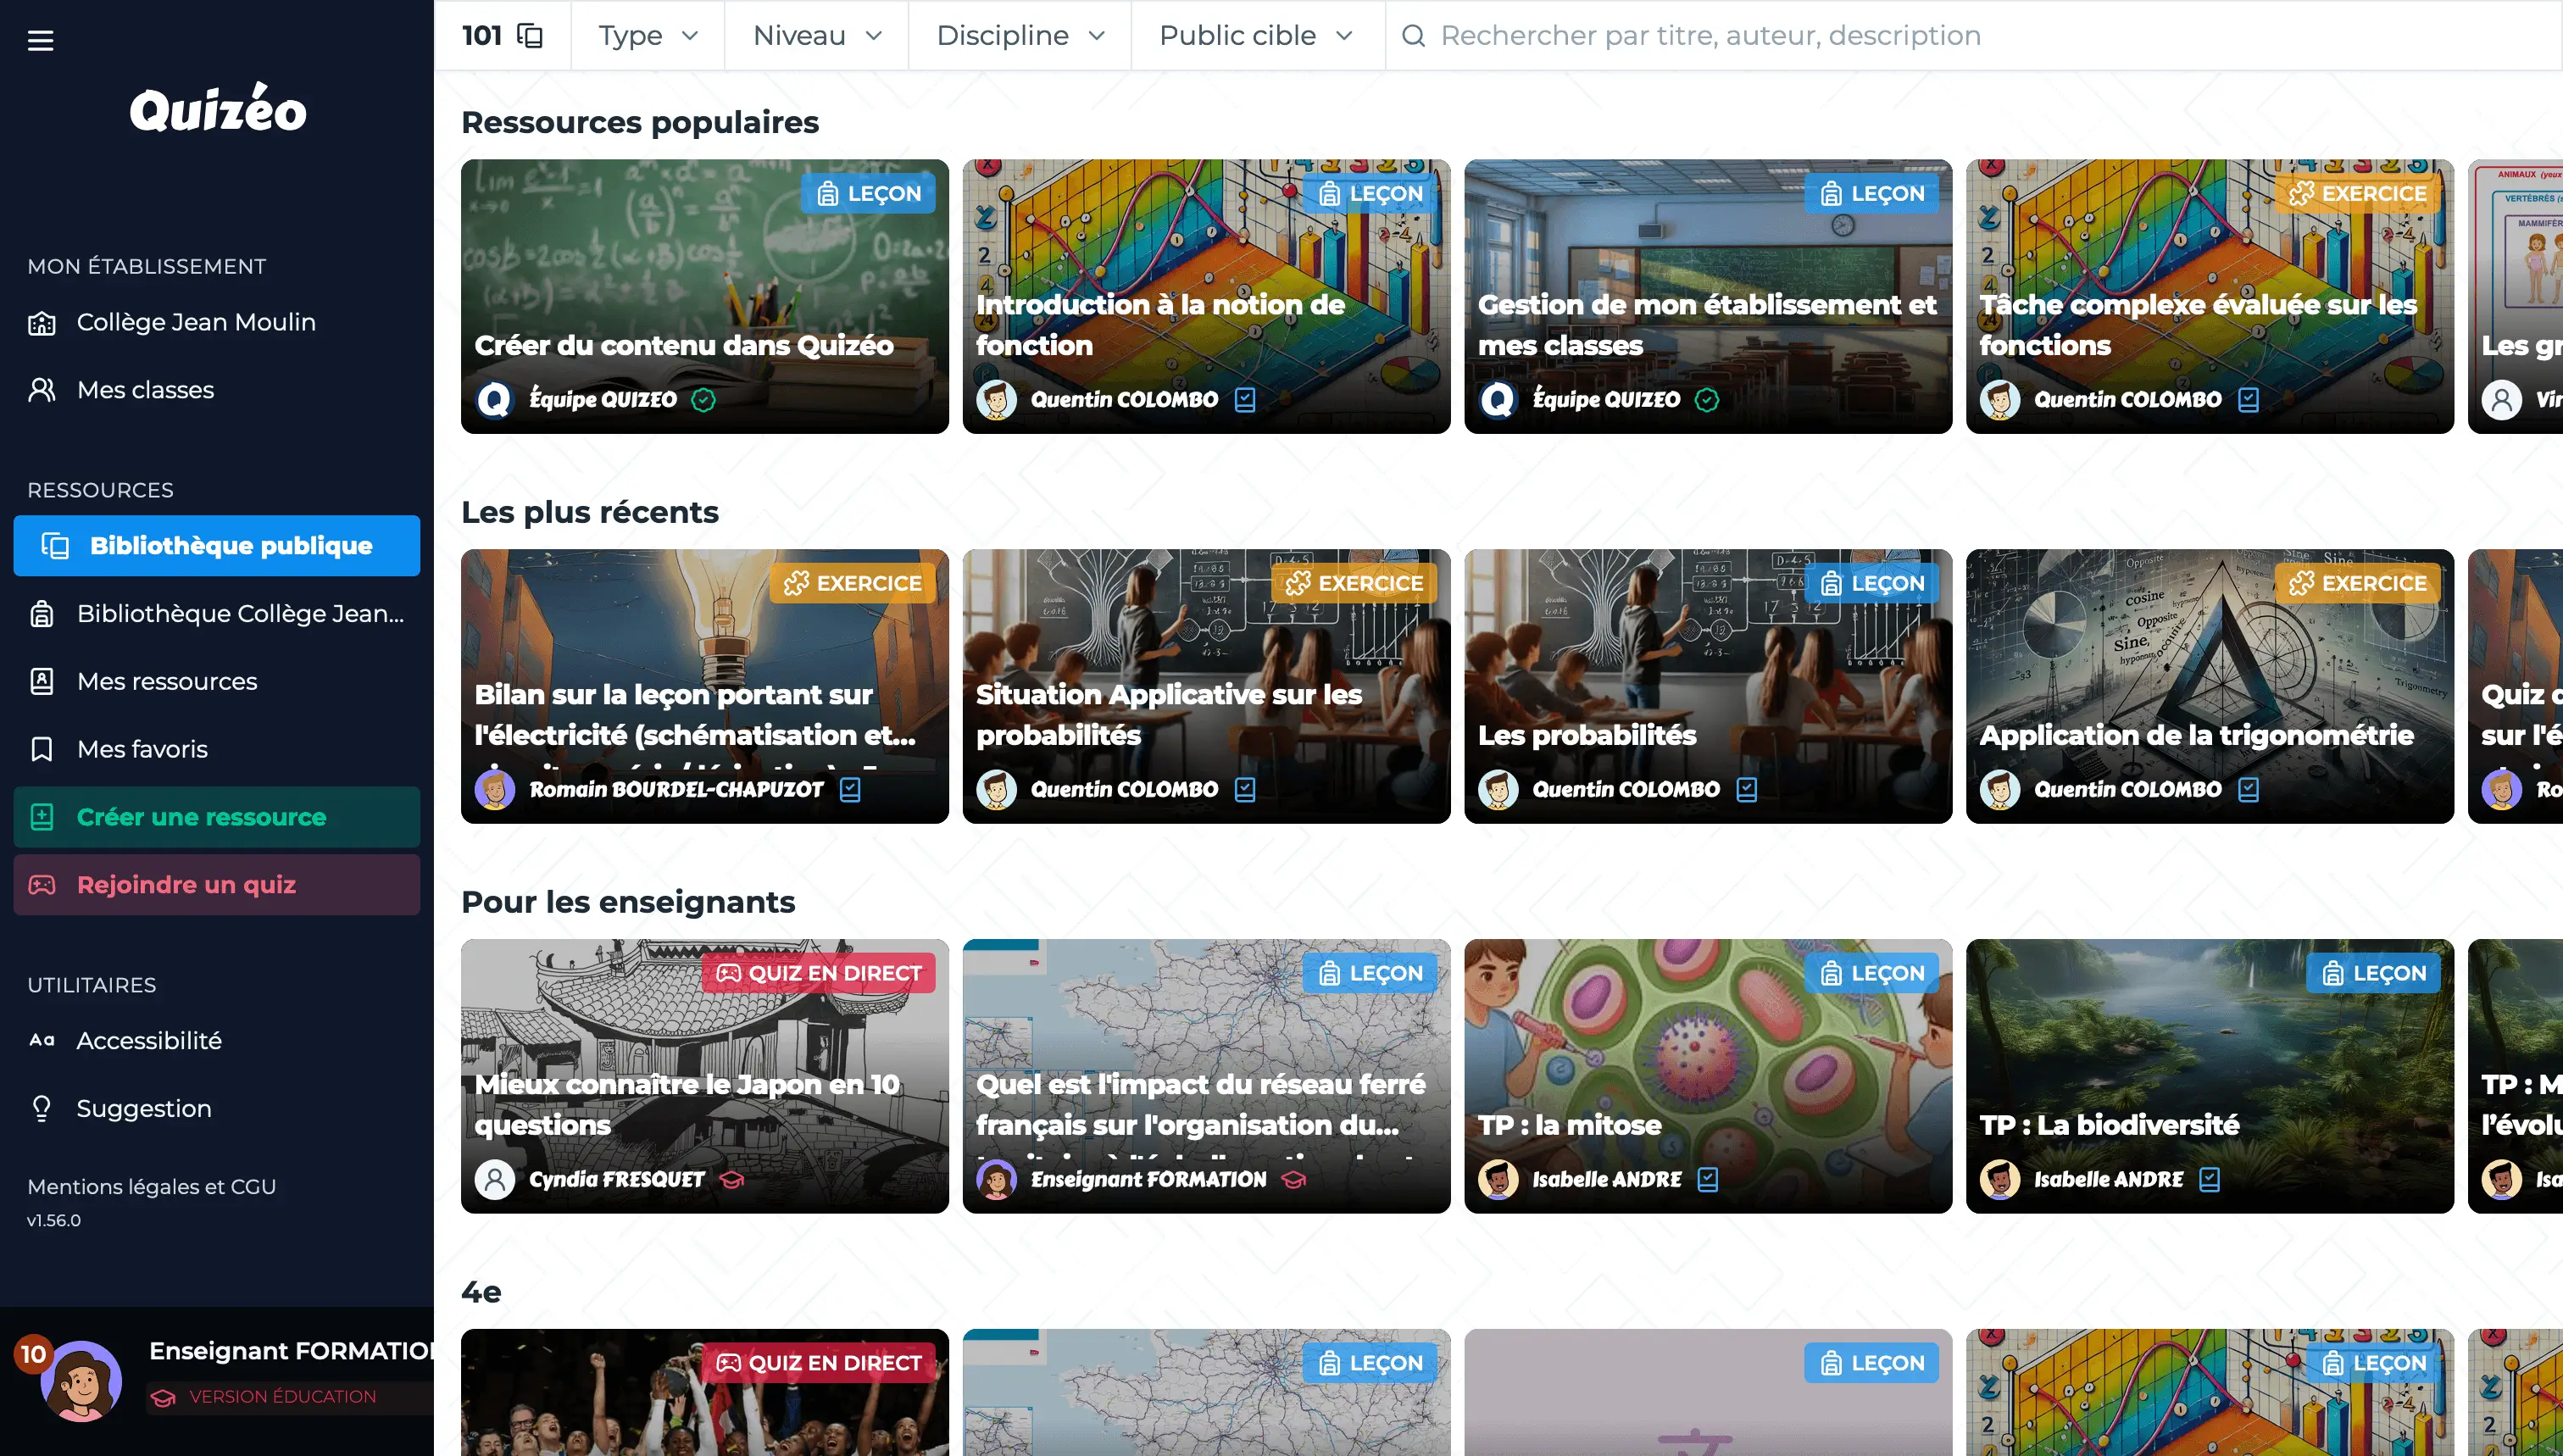Click the Accessibilité Aa icon
The height and width of the screenshot is (1456, 2563).
point(41,1040)
